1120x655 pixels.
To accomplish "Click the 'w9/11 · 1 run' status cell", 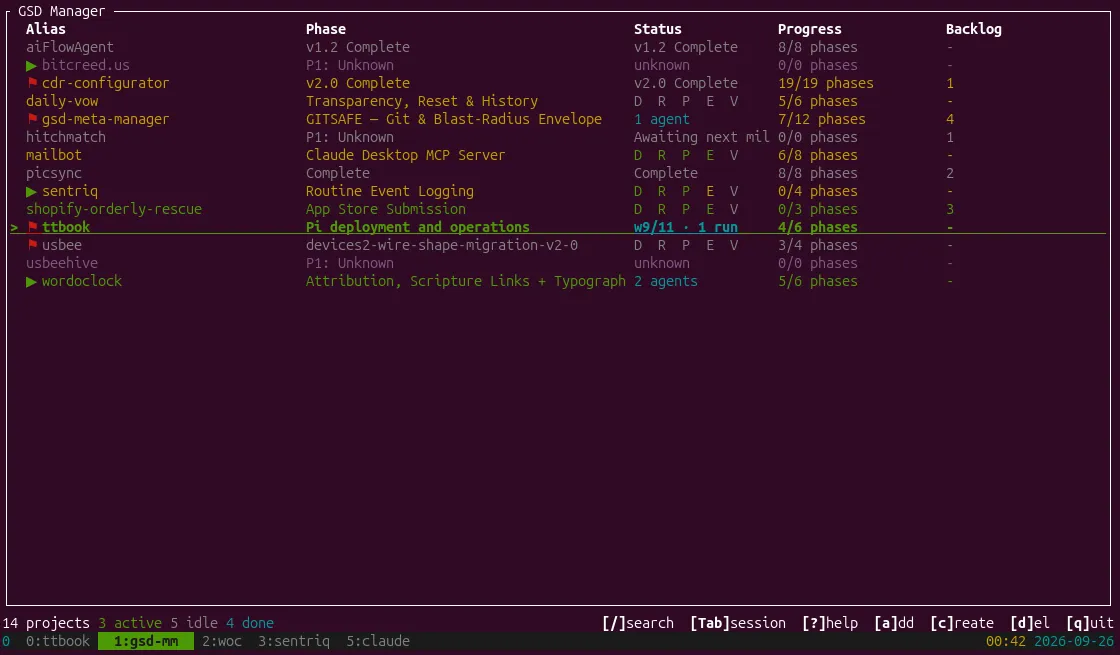I will coord(686,227).
